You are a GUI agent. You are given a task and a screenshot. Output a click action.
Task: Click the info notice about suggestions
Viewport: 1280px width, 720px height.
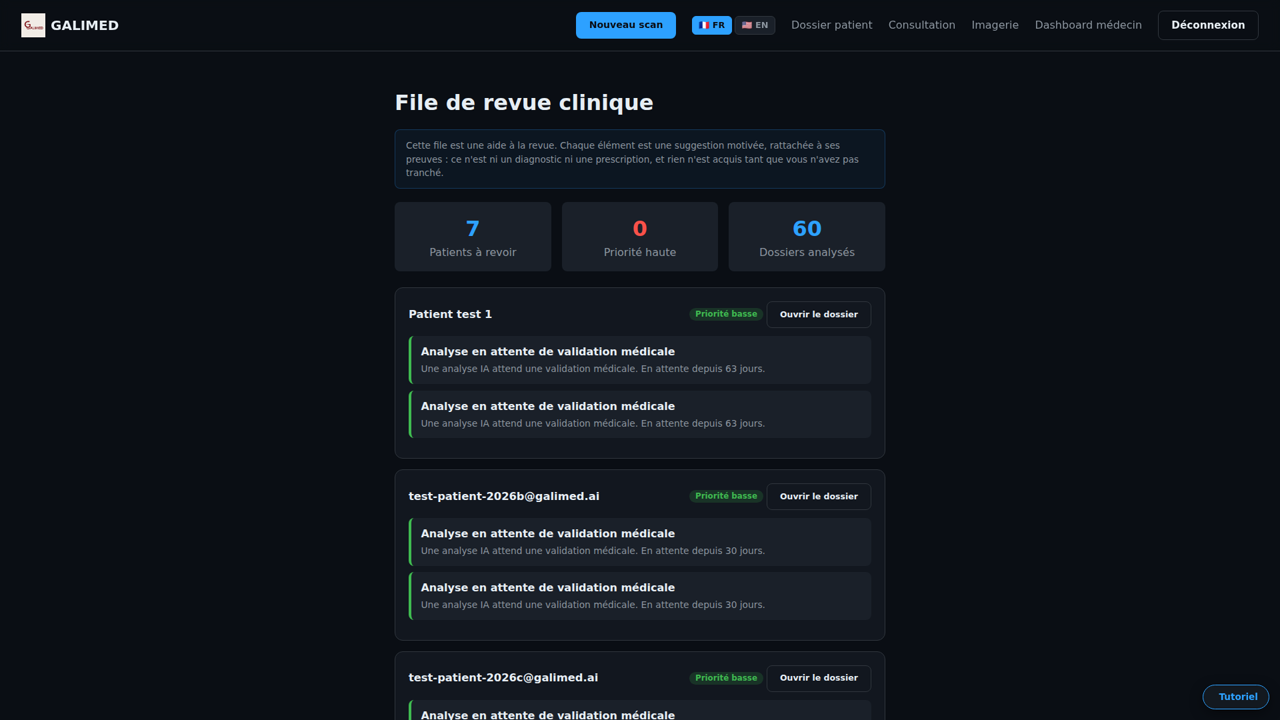pos(640,159)
